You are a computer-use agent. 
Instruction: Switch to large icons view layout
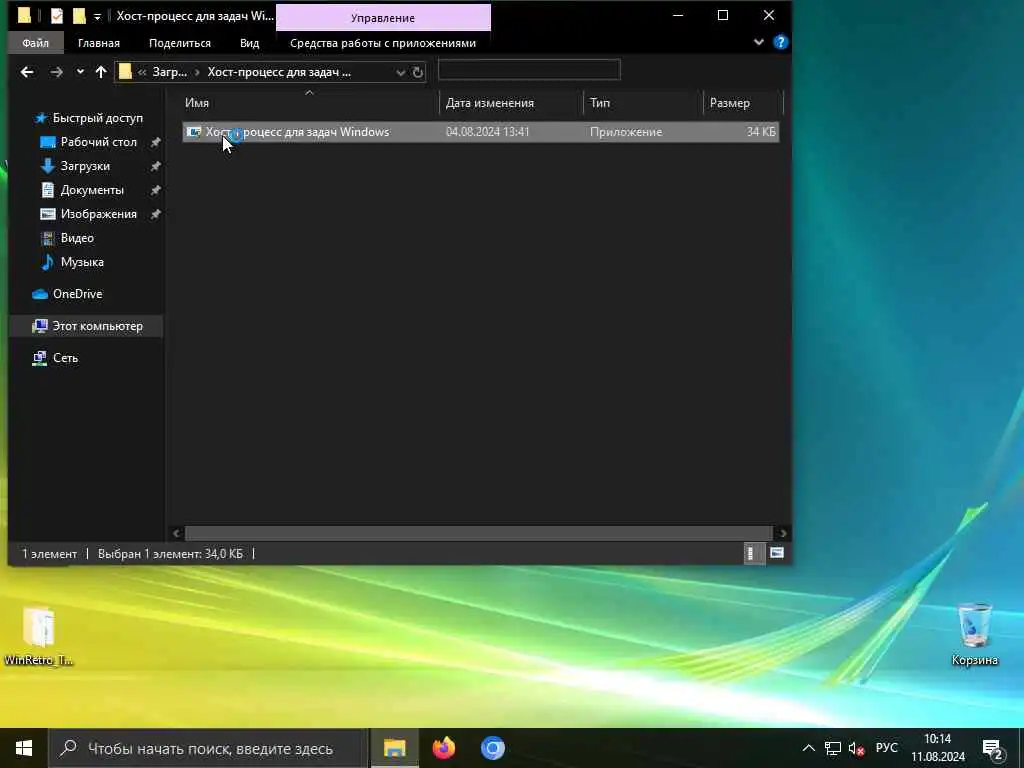[x=776, y=554]
